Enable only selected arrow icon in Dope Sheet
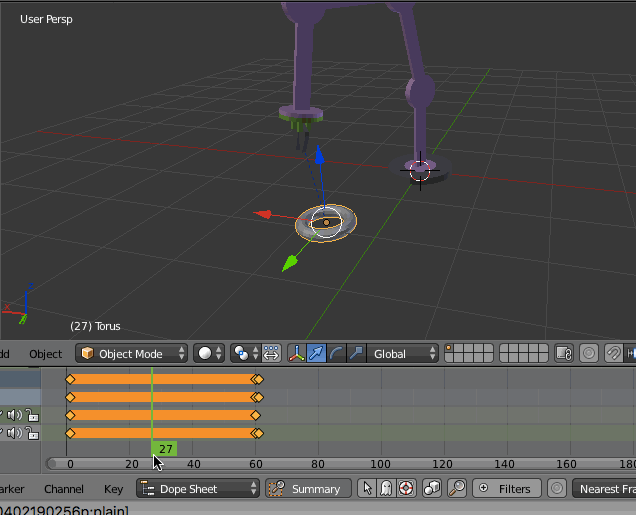The height and width of the screenshot is (515, 636). click(x=367, y=488)
